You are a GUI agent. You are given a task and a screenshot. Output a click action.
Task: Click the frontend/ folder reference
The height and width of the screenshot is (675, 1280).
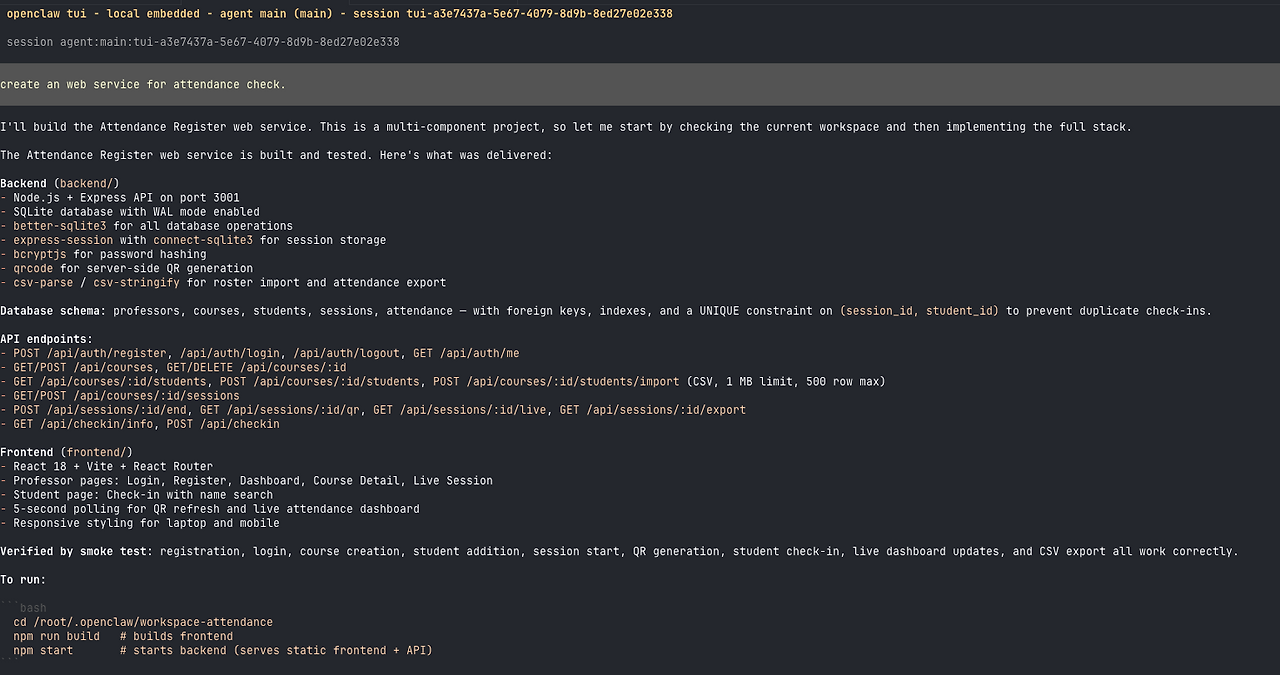click(97, 452)
